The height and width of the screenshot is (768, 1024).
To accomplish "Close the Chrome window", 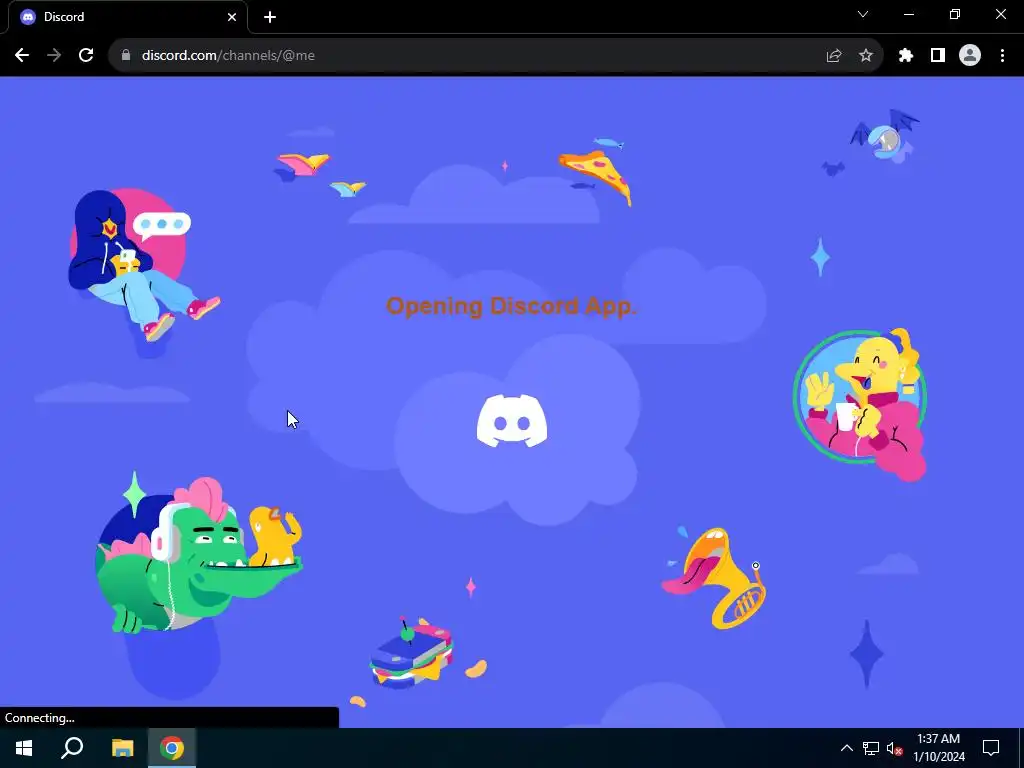I will pyautogui.click(x=1000, y=14).
